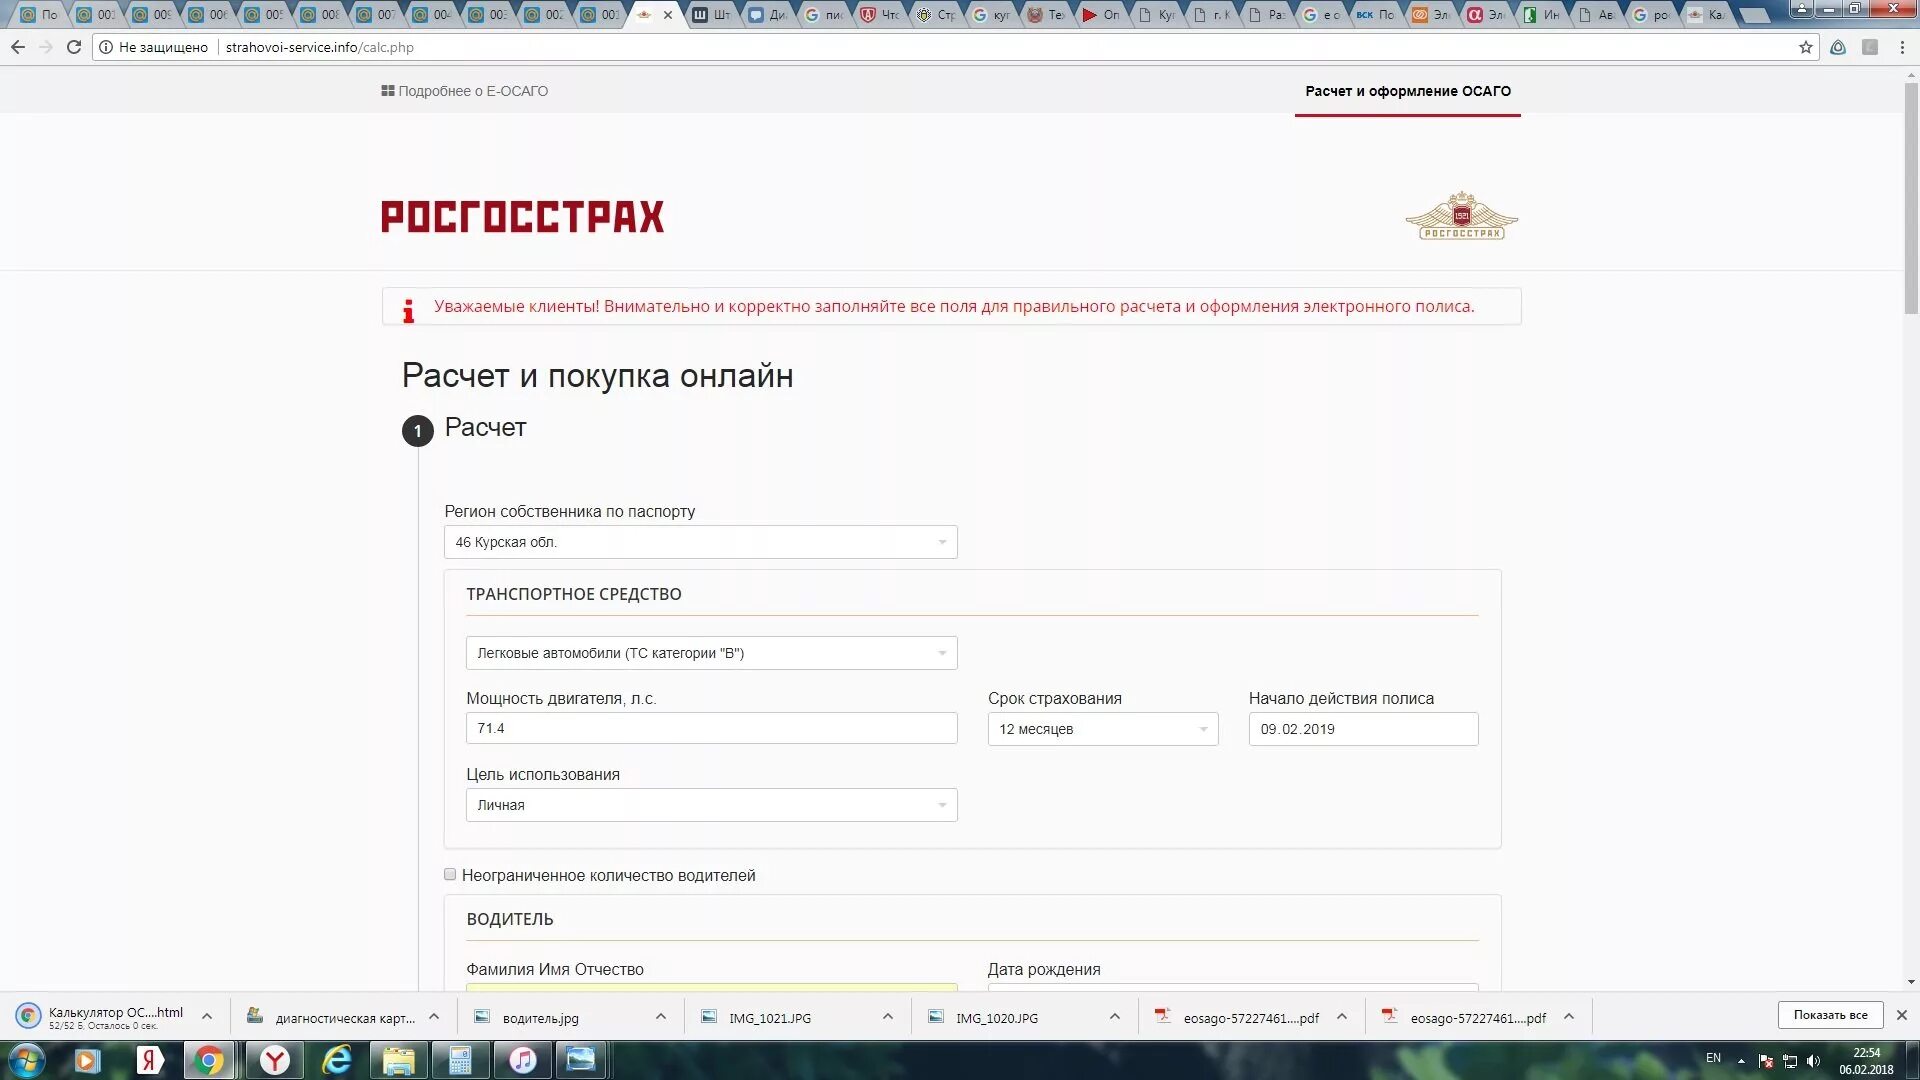Click the engine power field showing 71.4
The image size is (1920, 1080).
coord(711,728)
